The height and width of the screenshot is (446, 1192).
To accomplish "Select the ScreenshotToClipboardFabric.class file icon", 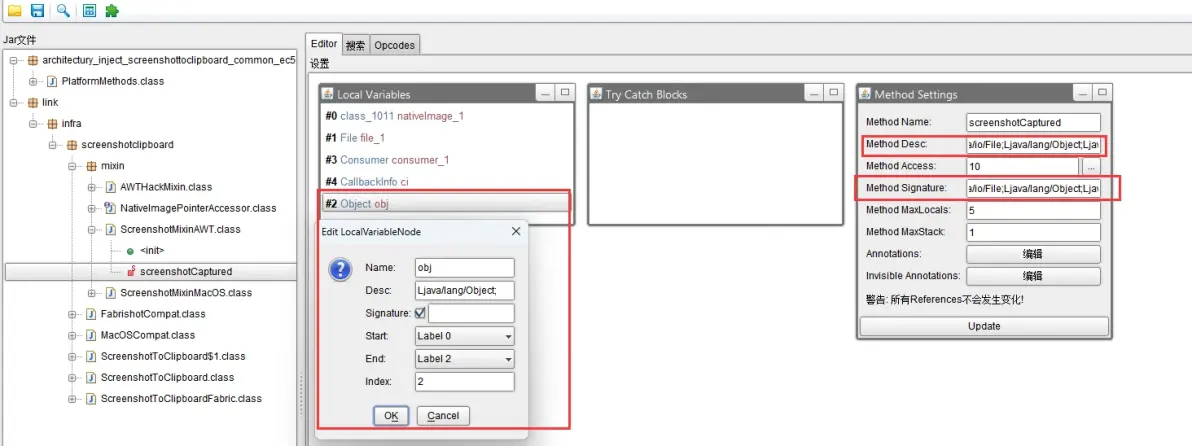I will 91,398.
